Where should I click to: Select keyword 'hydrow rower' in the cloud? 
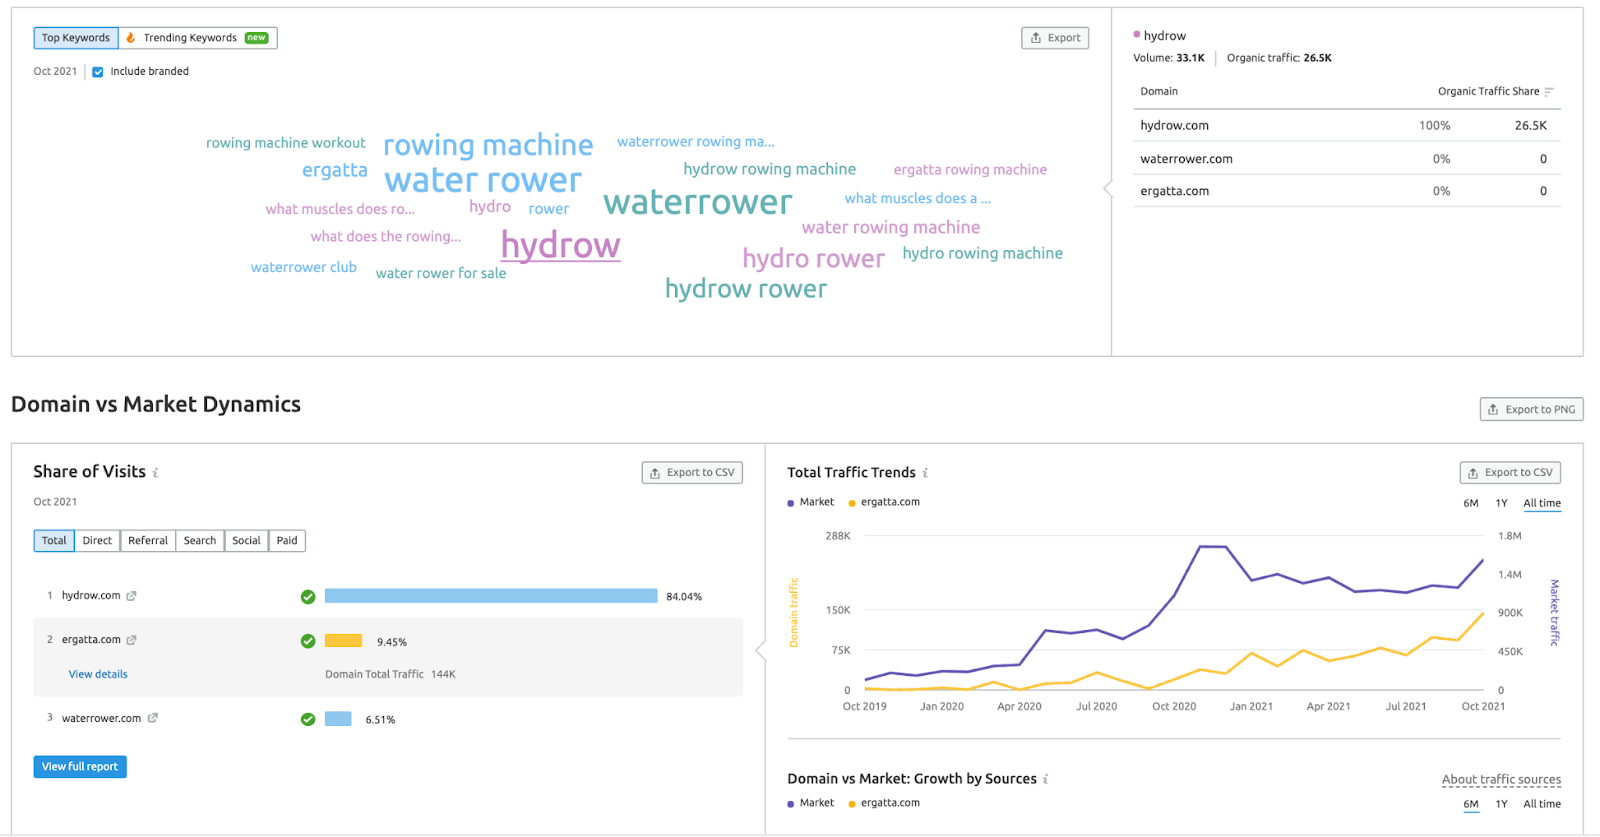[746, 289]
